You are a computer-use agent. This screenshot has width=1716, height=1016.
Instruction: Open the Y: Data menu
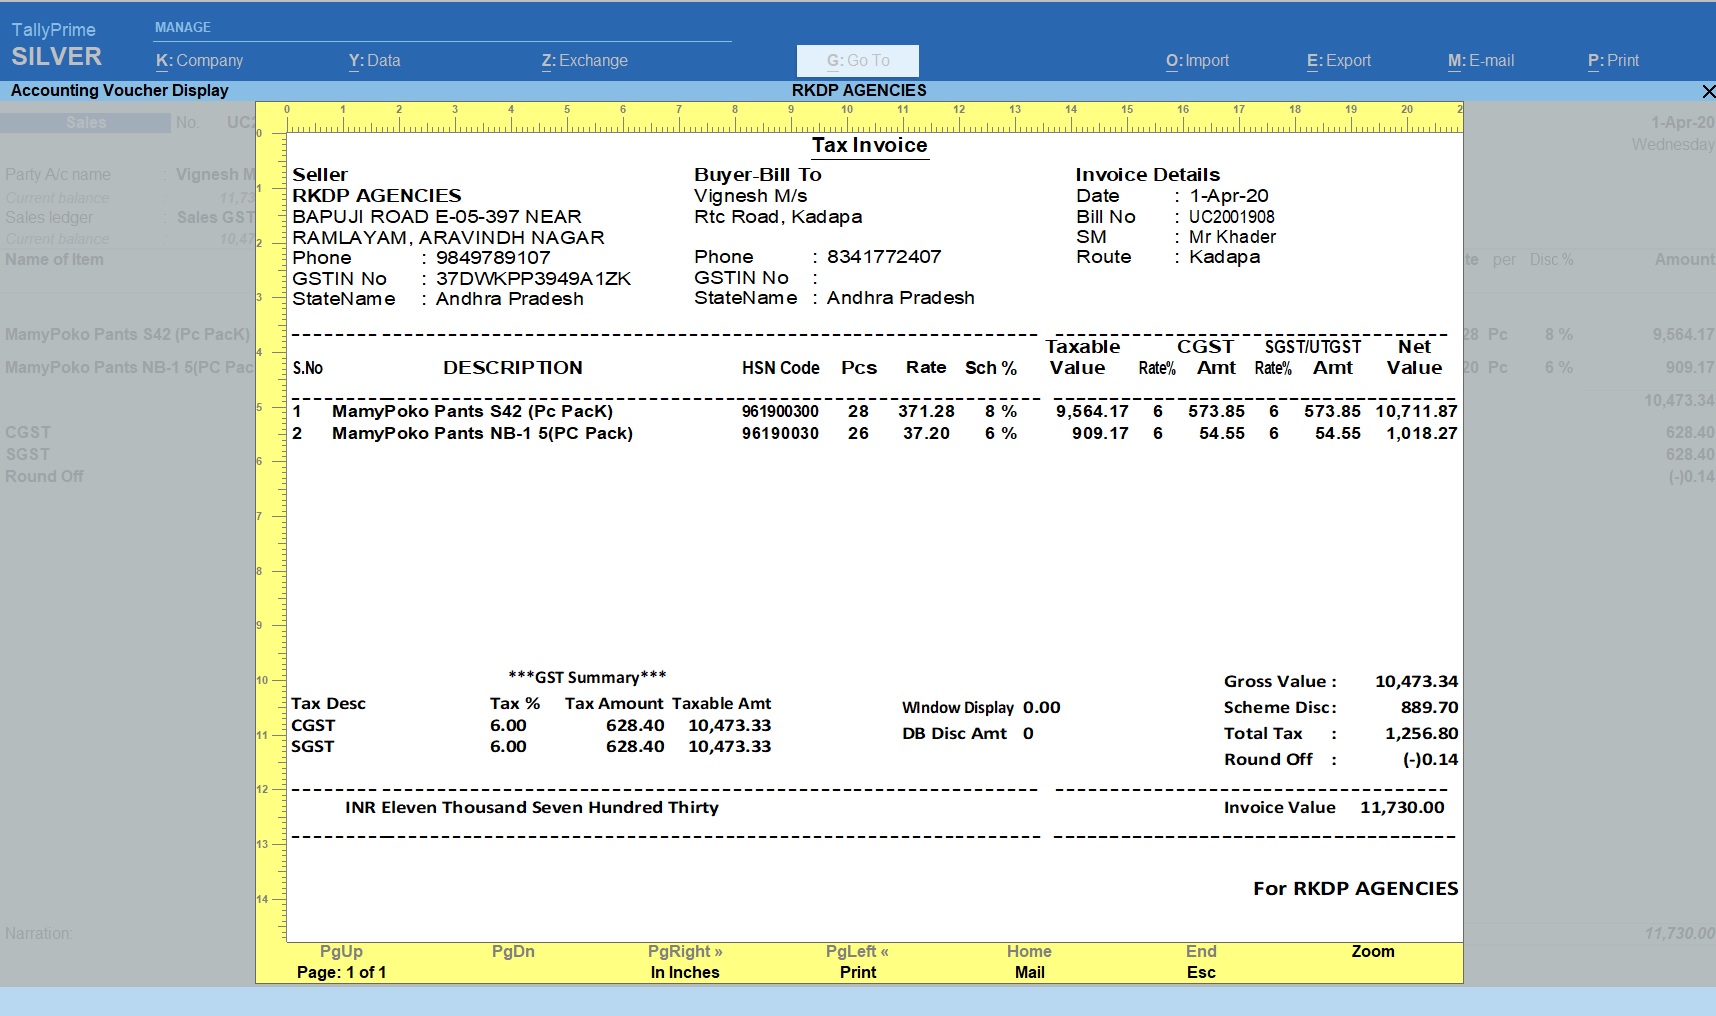point(374,61)
